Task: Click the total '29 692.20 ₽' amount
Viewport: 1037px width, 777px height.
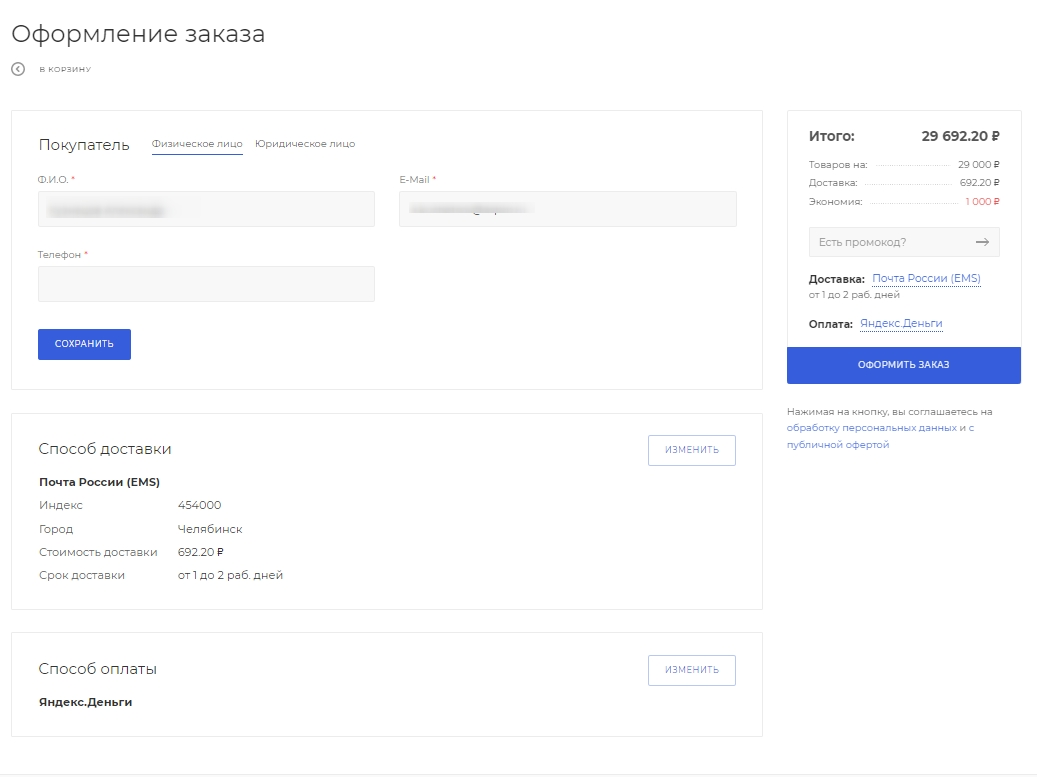Action: [960, 136]
